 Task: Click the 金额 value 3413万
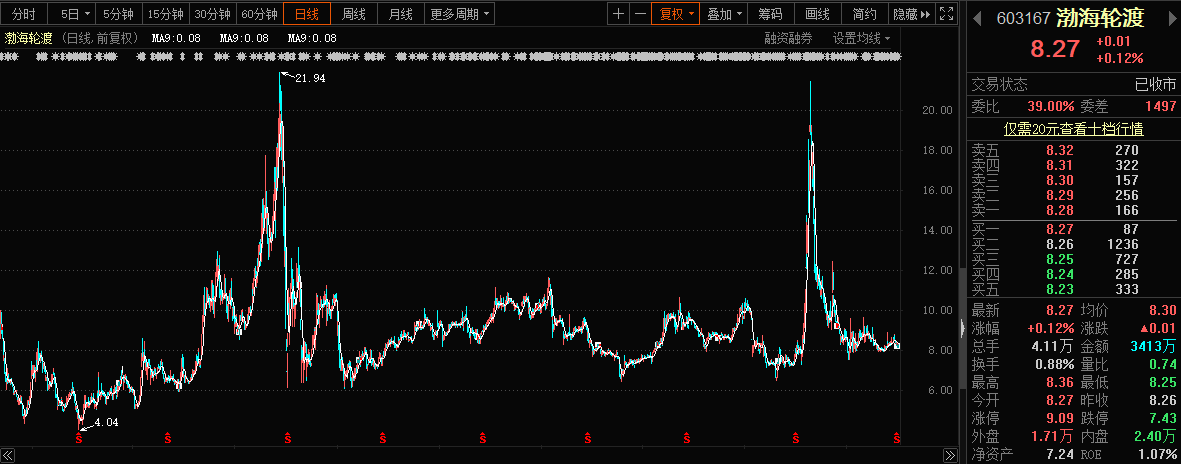tap(1154, 346)
